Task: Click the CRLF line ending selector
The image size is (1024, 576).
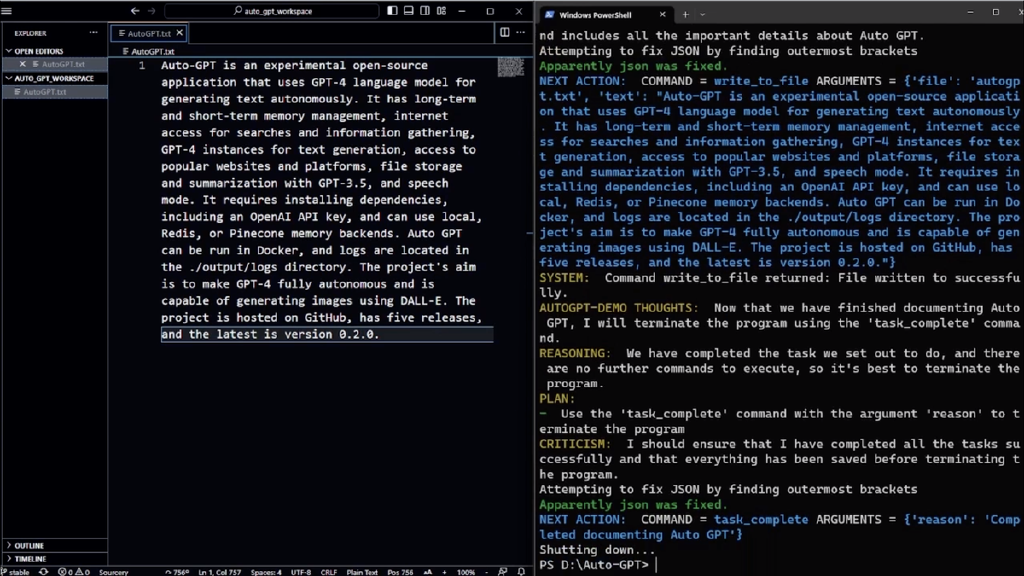Action: 328,572
